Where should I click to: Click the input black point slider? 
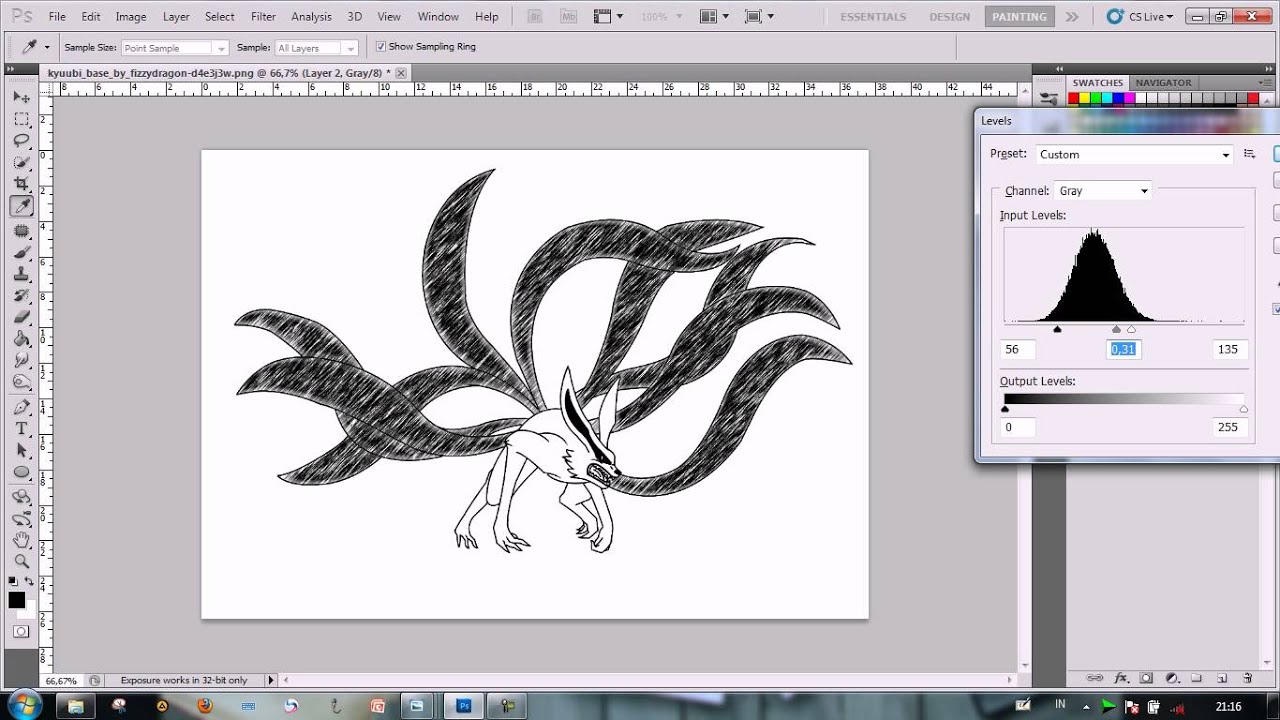pyautogui.click(x=1057, y=329)
